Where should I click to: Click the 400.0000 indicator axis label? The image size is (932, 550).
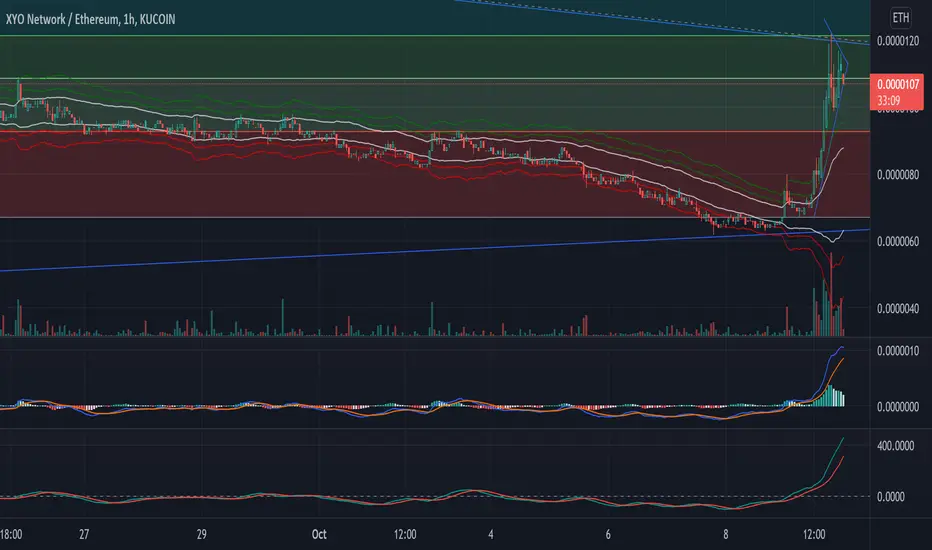[895, 446]
